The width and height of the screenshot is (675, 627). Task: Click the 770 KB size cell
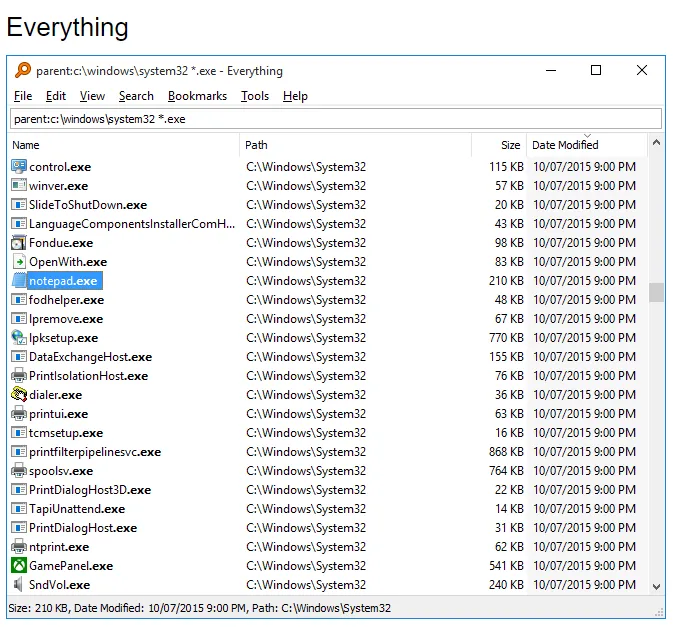point(506,338)
